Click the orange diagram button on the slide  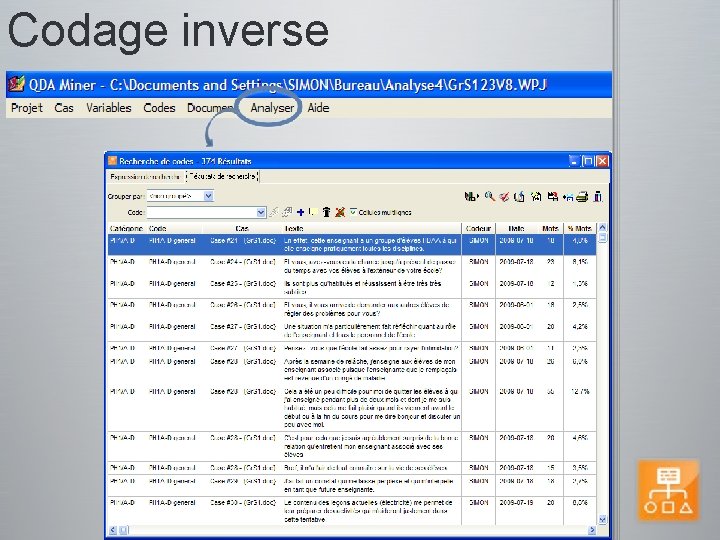point(668,490)
